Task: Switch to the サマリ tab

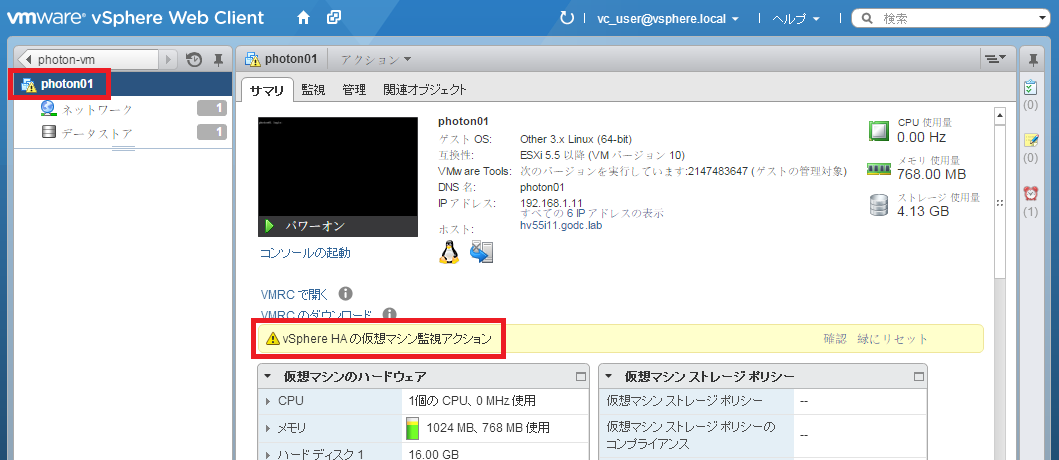Action: point(267,89)
